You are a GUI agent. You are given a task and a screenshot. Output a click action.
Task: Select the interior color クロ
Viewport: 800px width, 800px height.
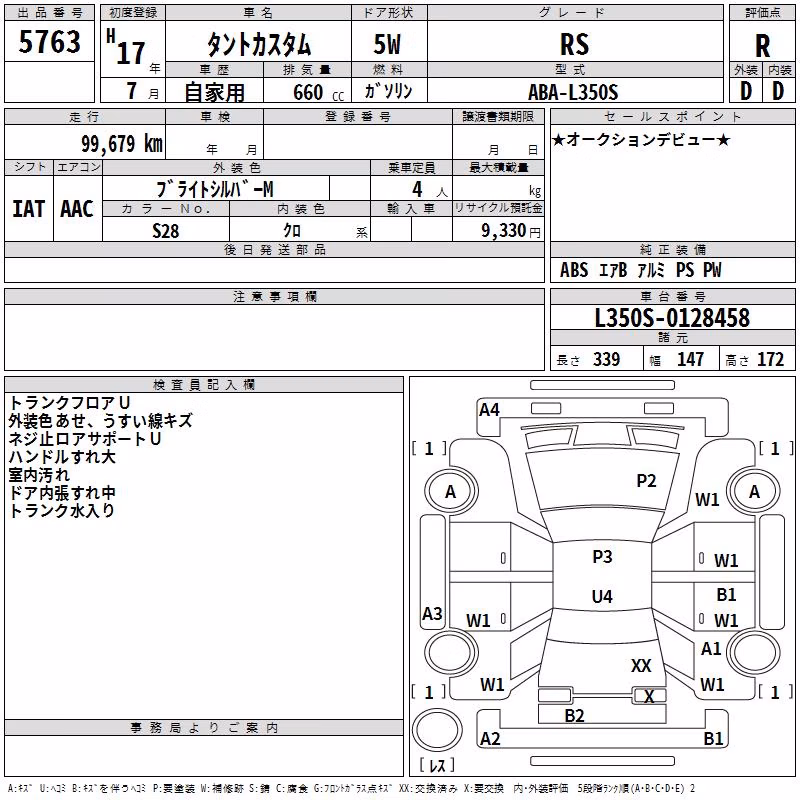click(x=292, y=231)
